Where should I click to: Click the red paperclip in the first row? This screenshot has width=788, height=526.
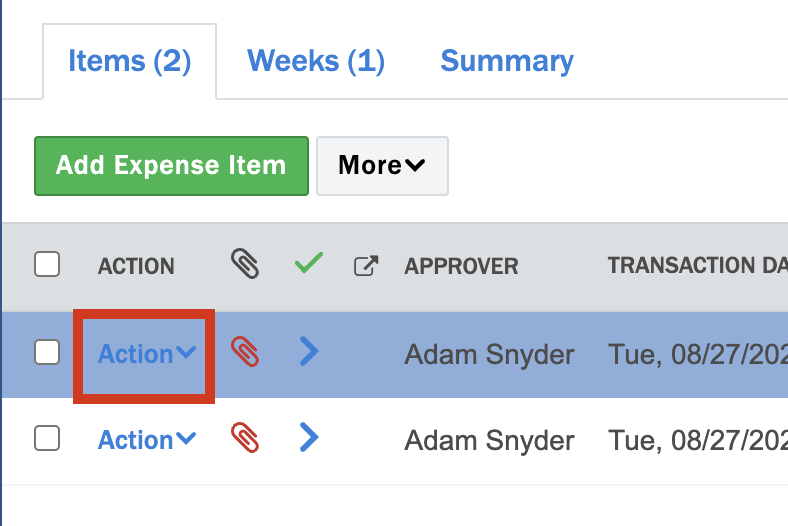click(x=245, y=353)
